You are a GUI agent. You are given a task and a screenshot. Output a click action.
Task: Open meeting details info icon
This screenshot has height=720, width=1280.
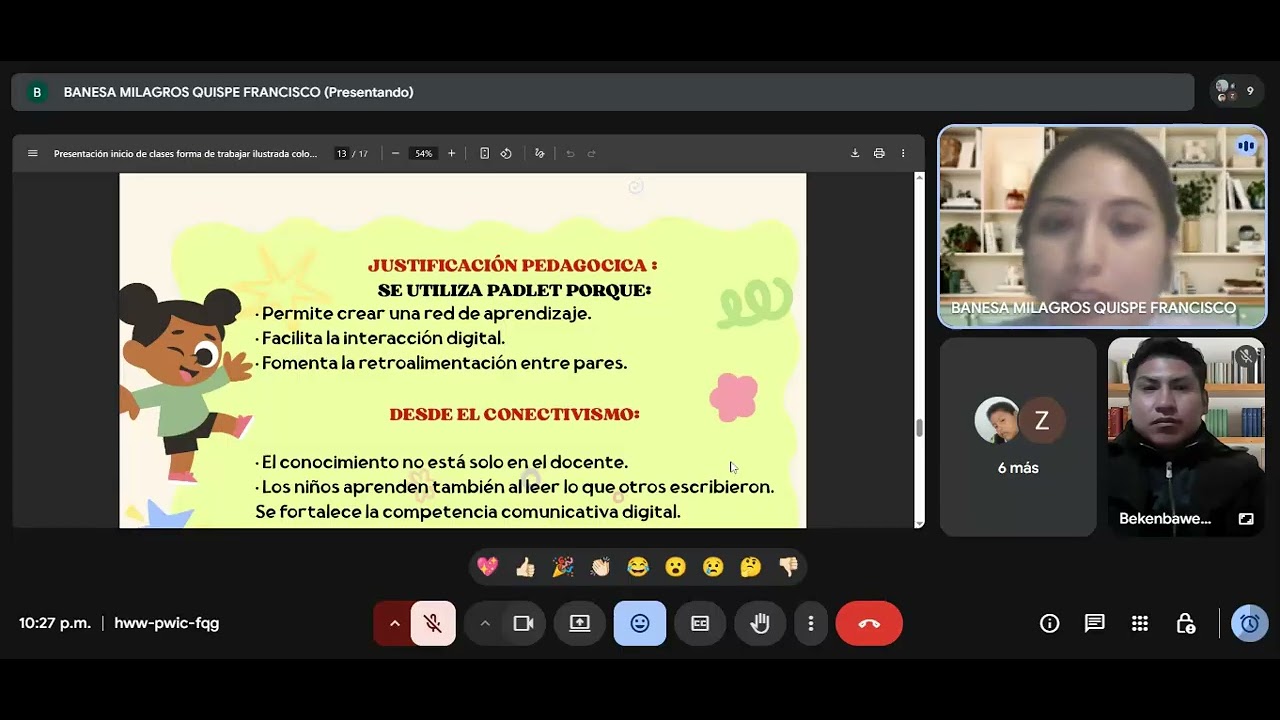click(1049, 623)
